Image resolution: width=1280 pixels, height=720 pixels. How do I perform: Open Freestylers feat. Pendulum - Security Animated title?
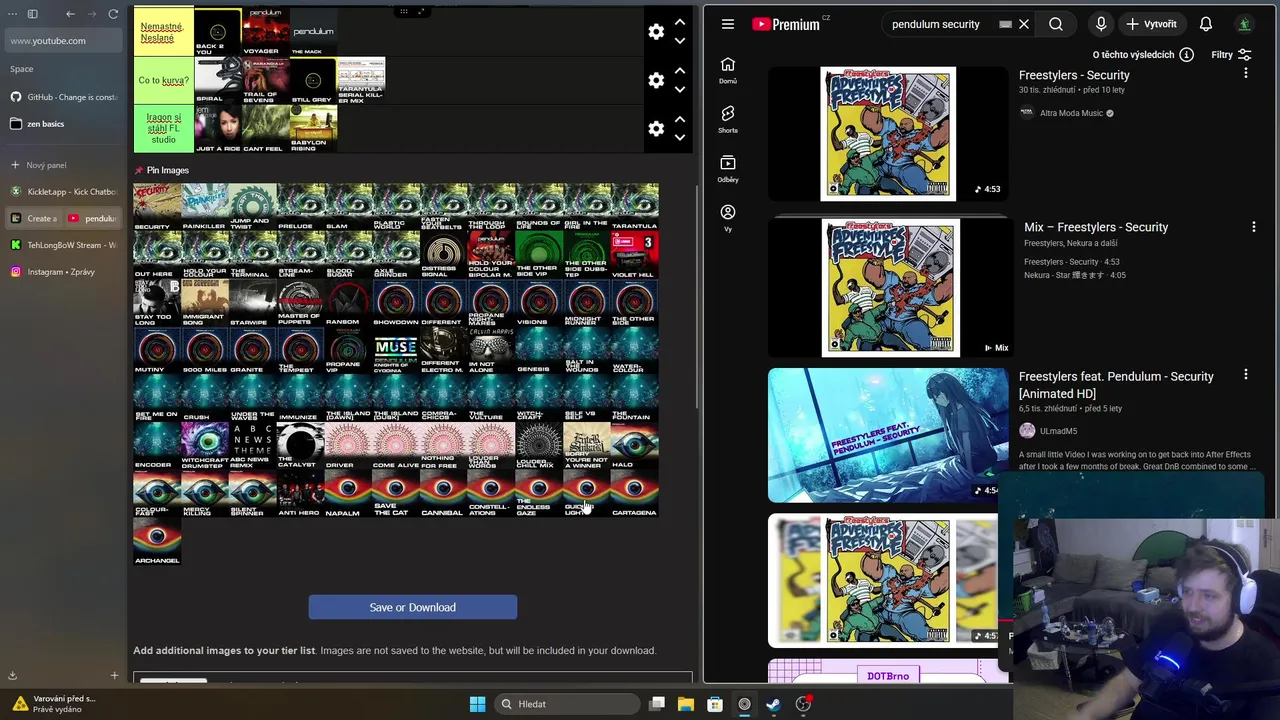coord(1116,385)
